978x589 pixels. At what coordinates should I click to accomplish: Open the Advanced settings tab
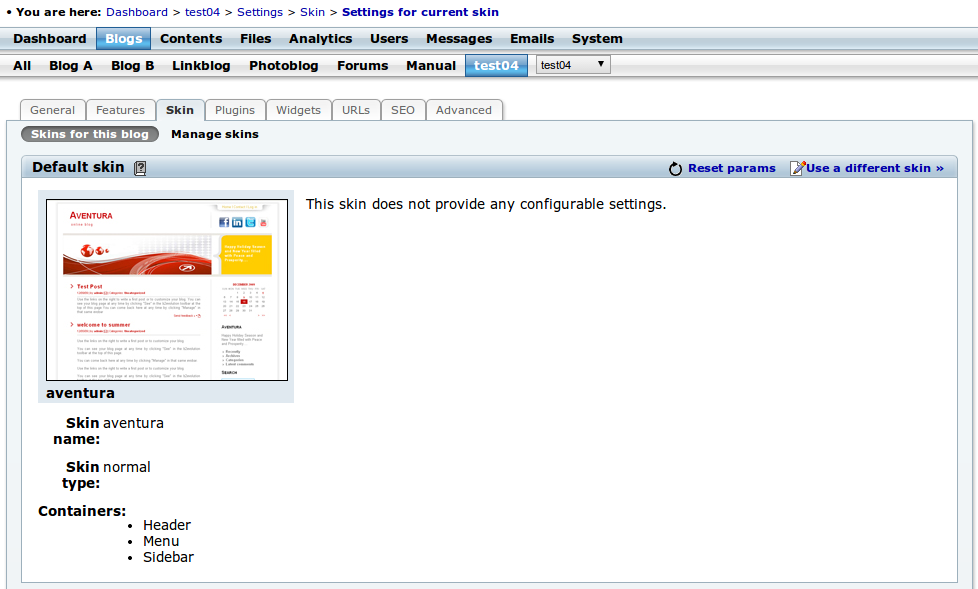(464, 110)
